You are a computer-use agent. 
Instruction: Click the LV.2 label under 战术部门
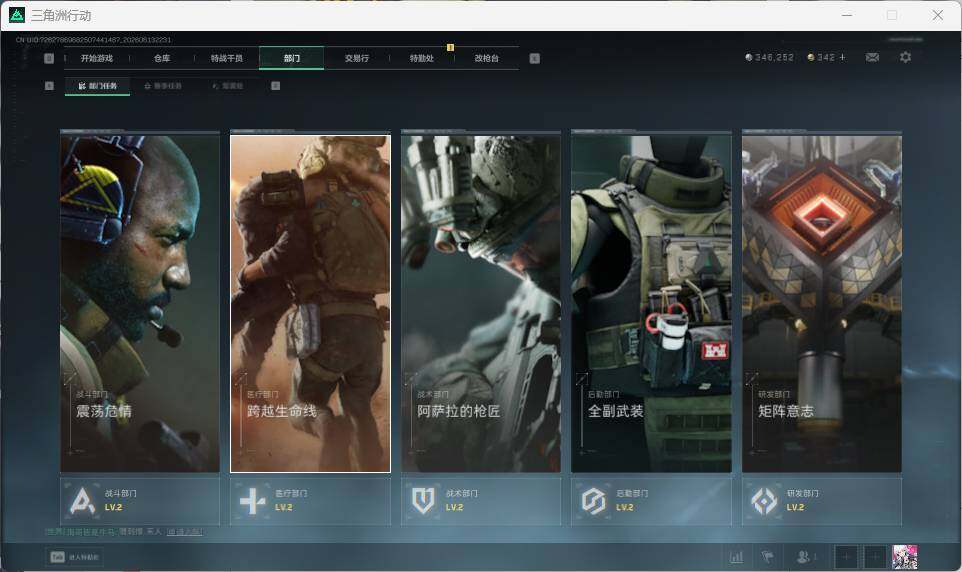pos(454,508)
